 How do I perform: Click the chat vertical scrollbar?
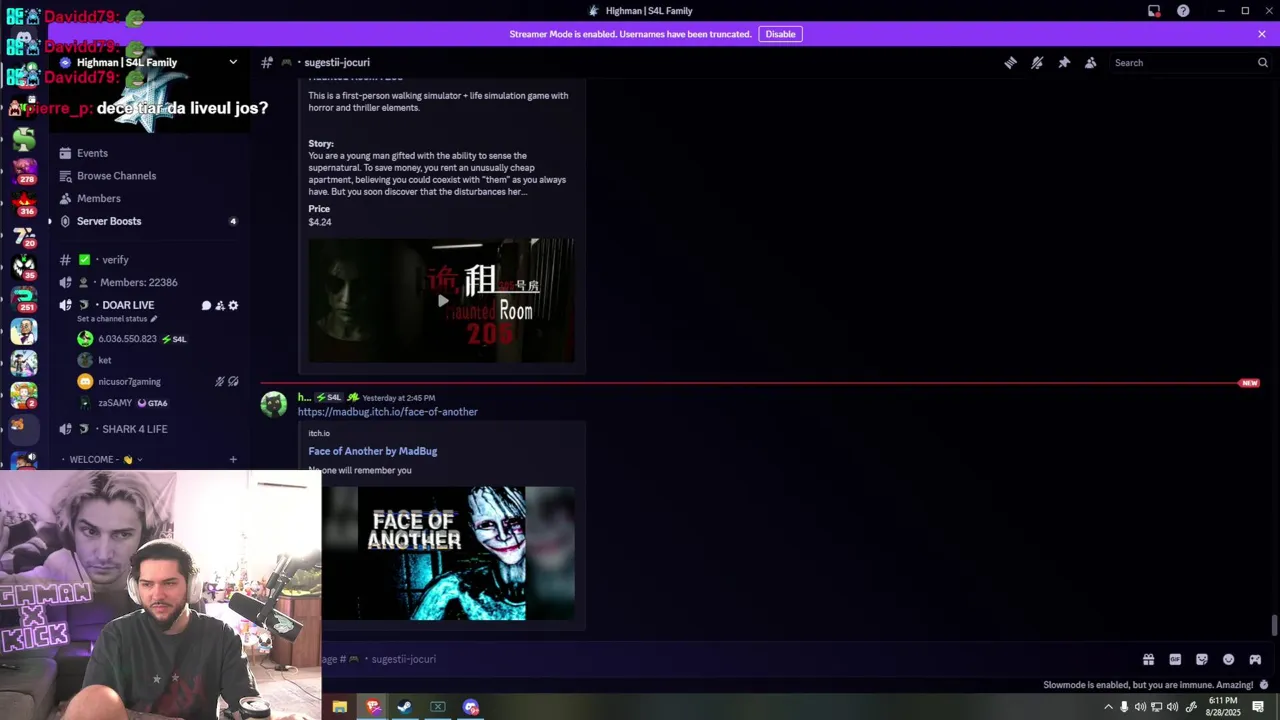click(x=1274, y=626)
